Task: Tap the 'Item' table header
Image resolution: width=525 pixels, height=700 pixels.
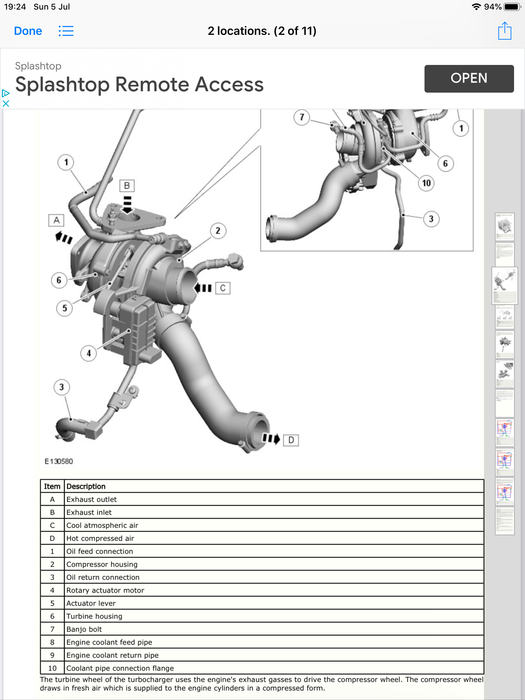Action: coord(52,486)
